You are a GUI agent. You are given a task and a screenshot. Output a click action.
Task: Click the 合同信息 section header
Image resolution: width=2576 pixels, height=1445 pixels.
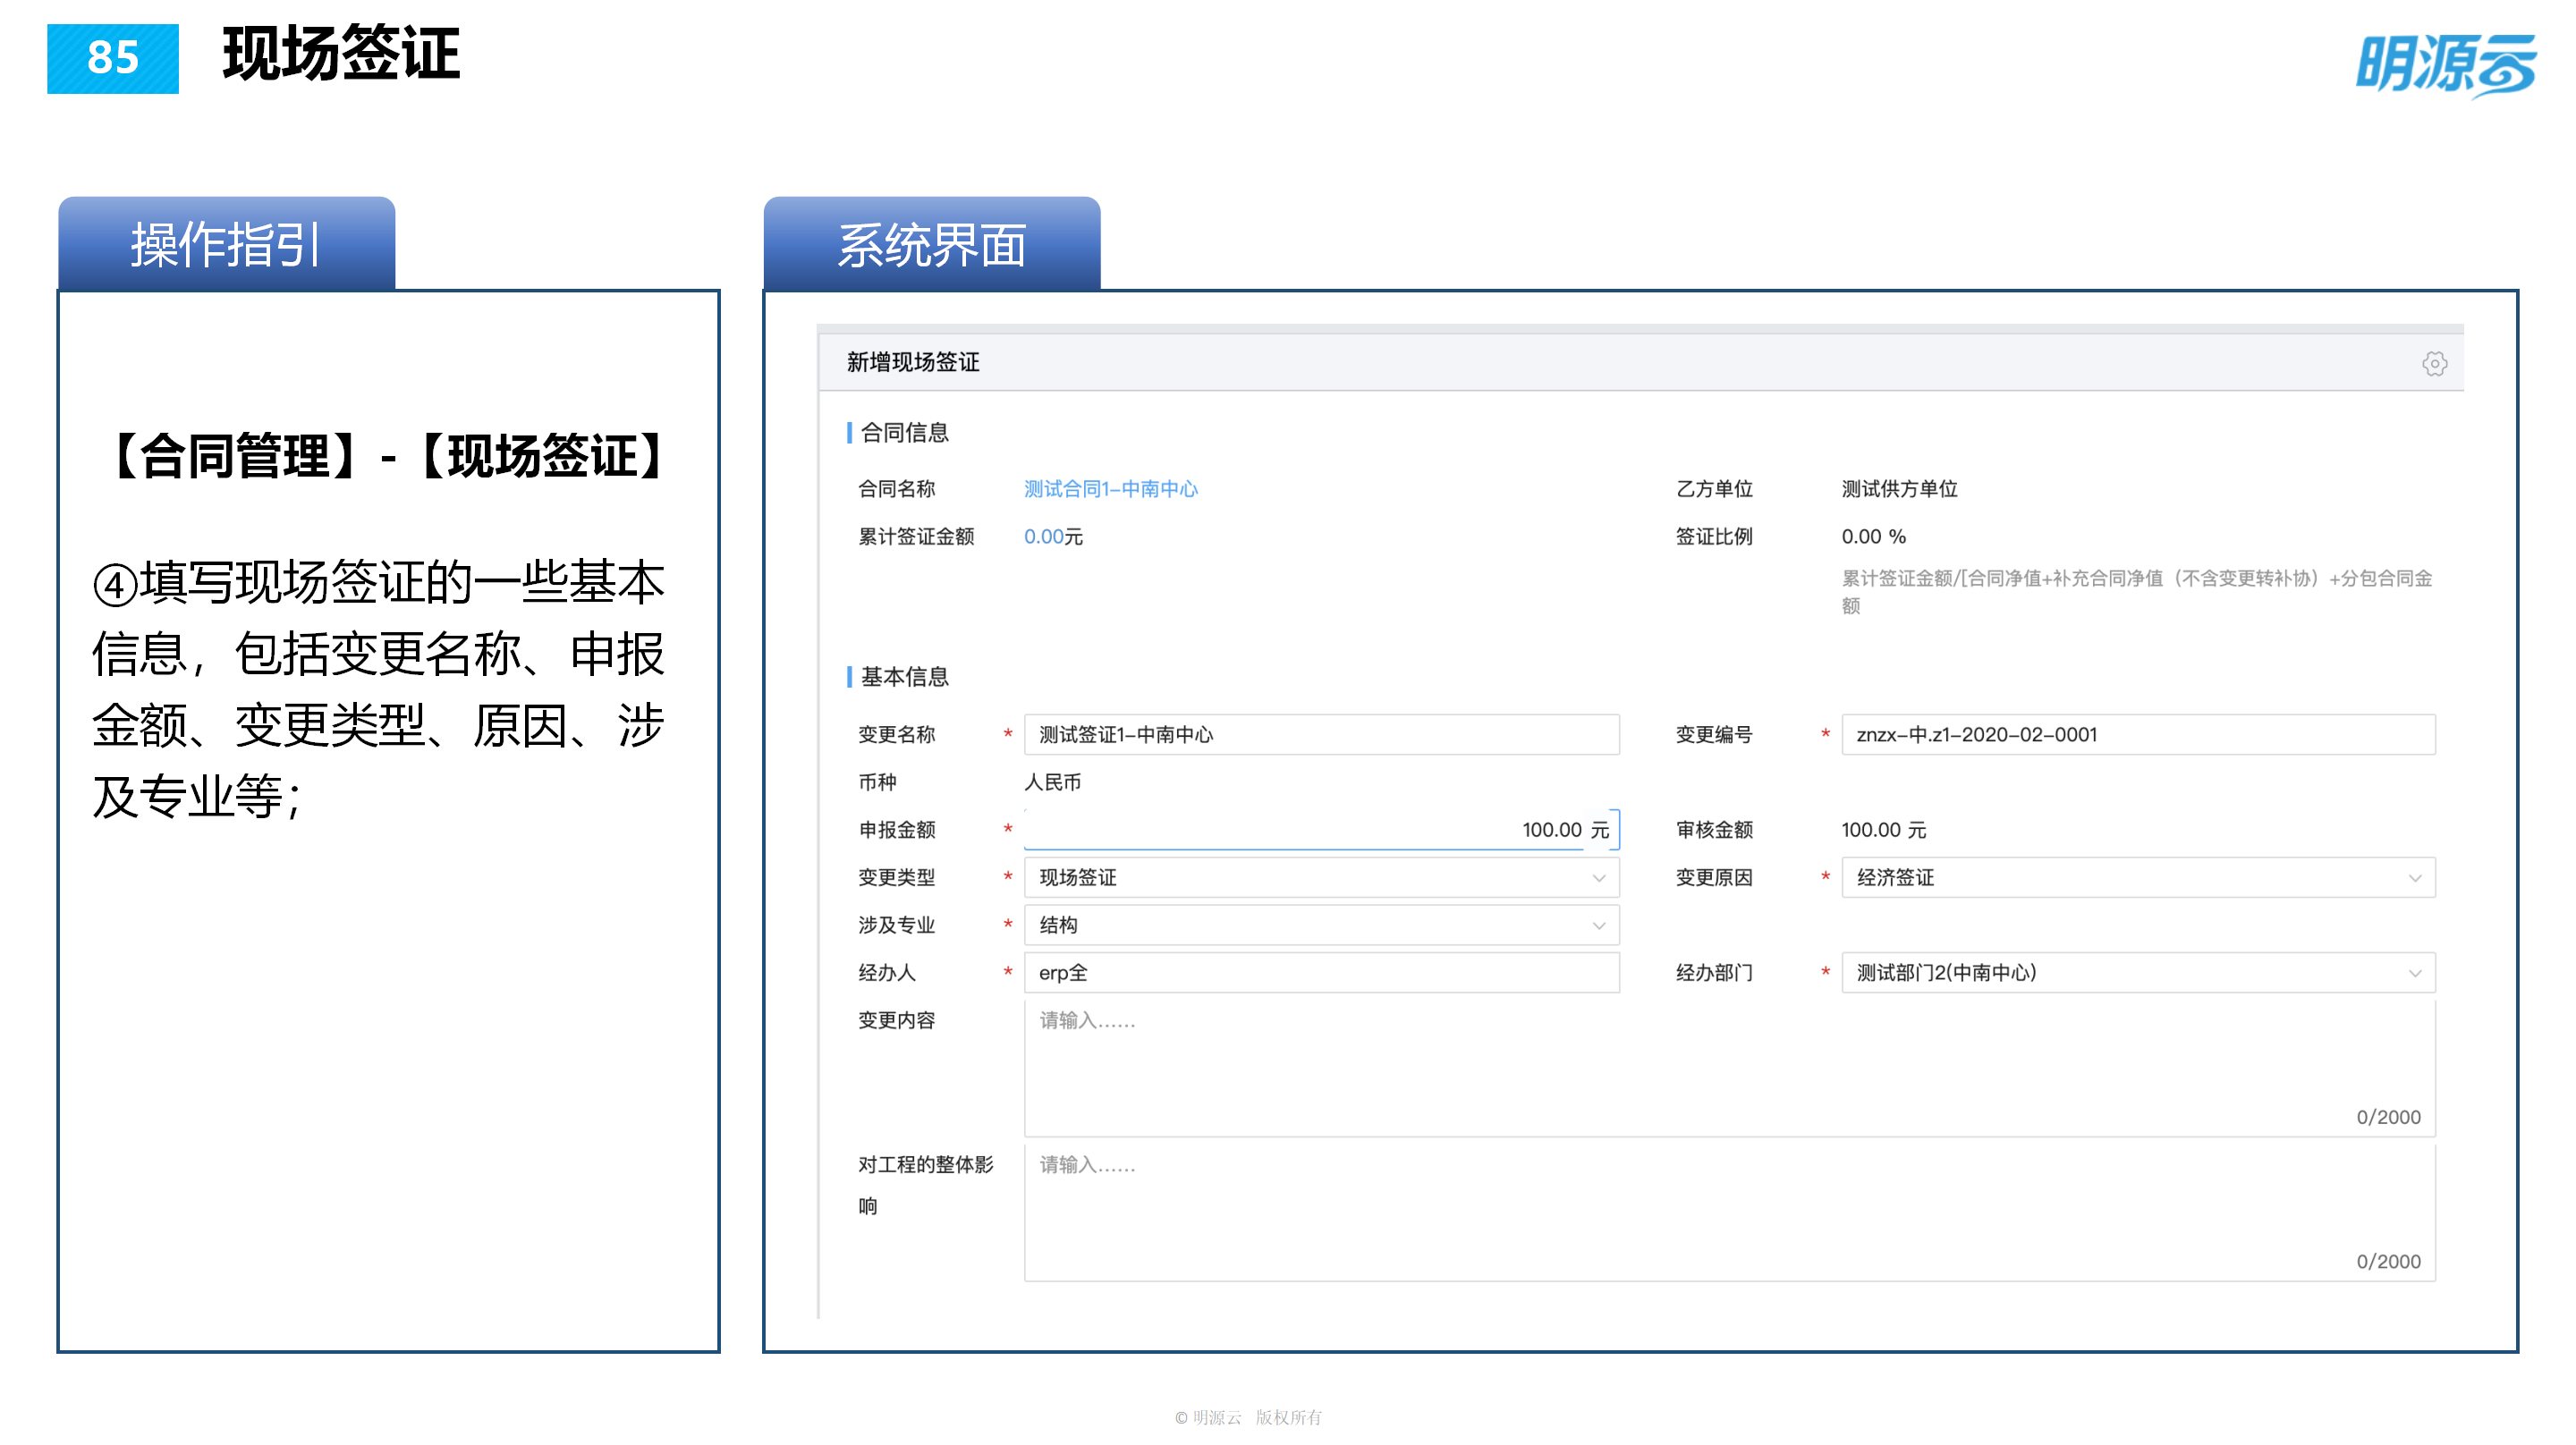(903, 433)
